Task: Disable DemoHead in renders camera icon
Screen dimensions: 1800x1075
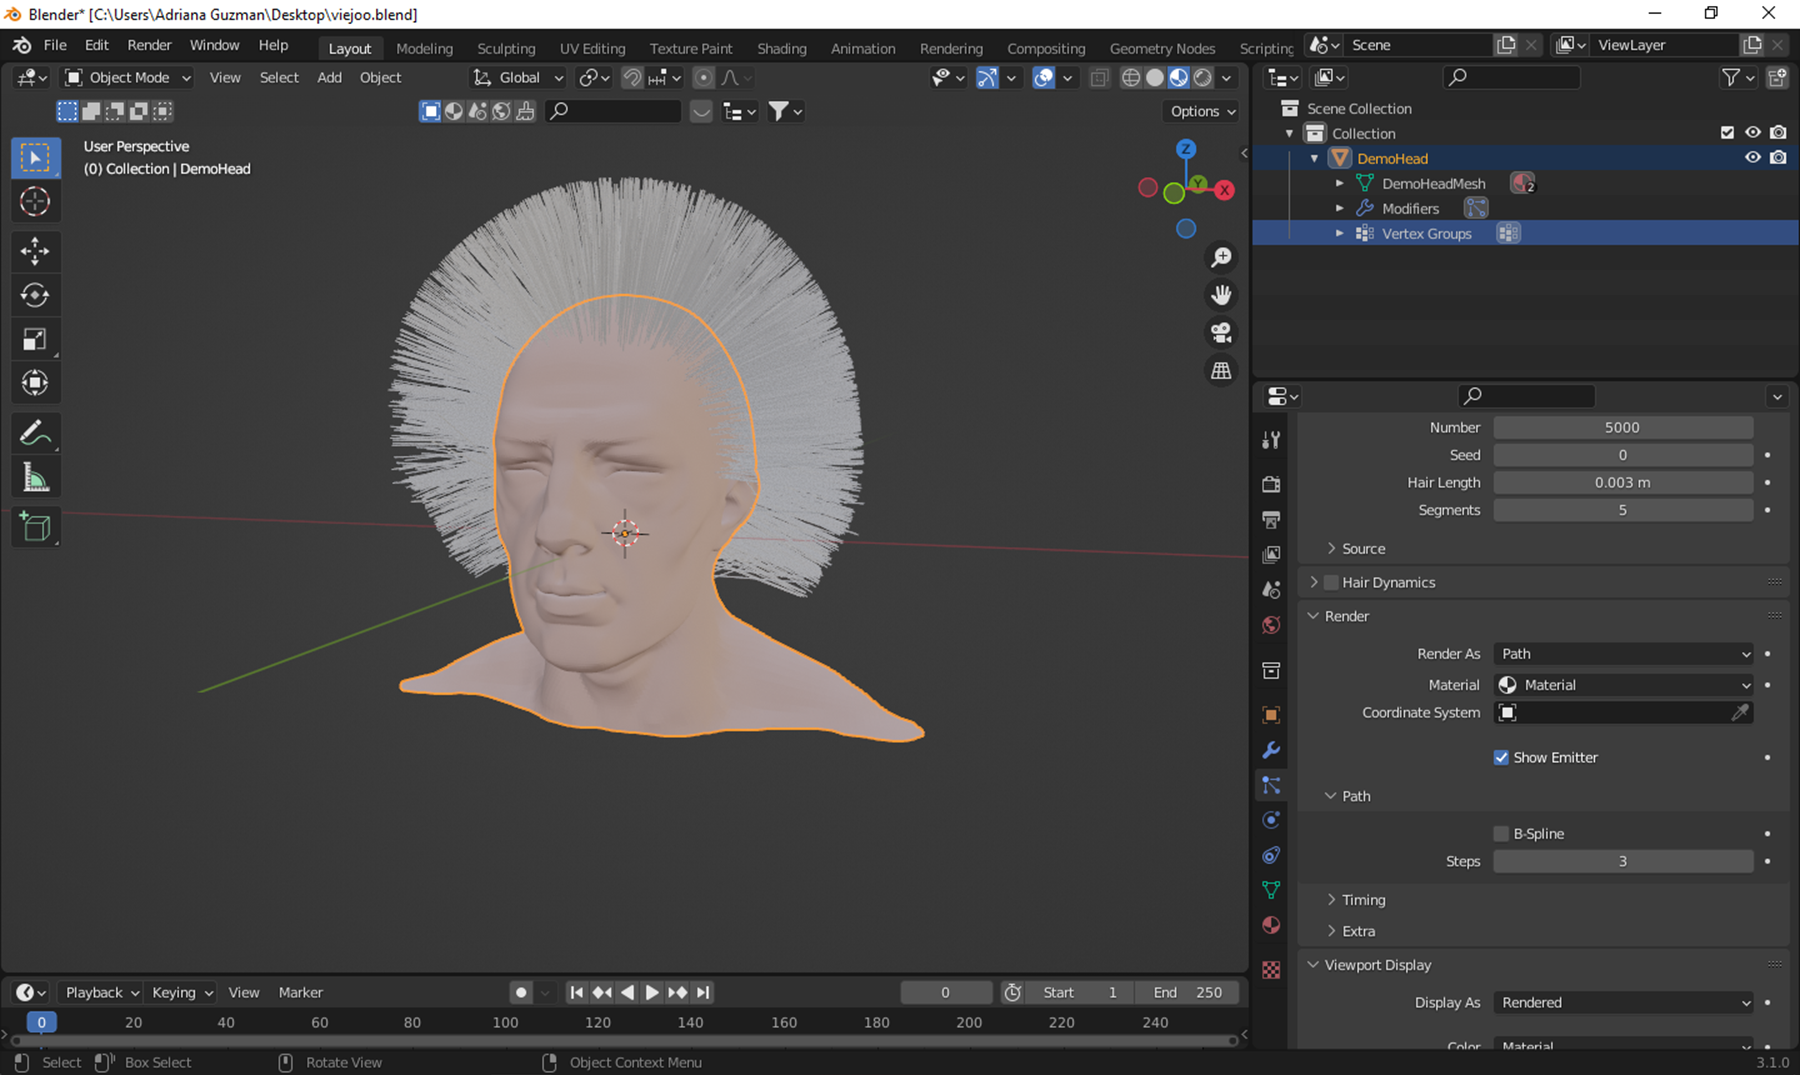Action: click(1778, 157)
